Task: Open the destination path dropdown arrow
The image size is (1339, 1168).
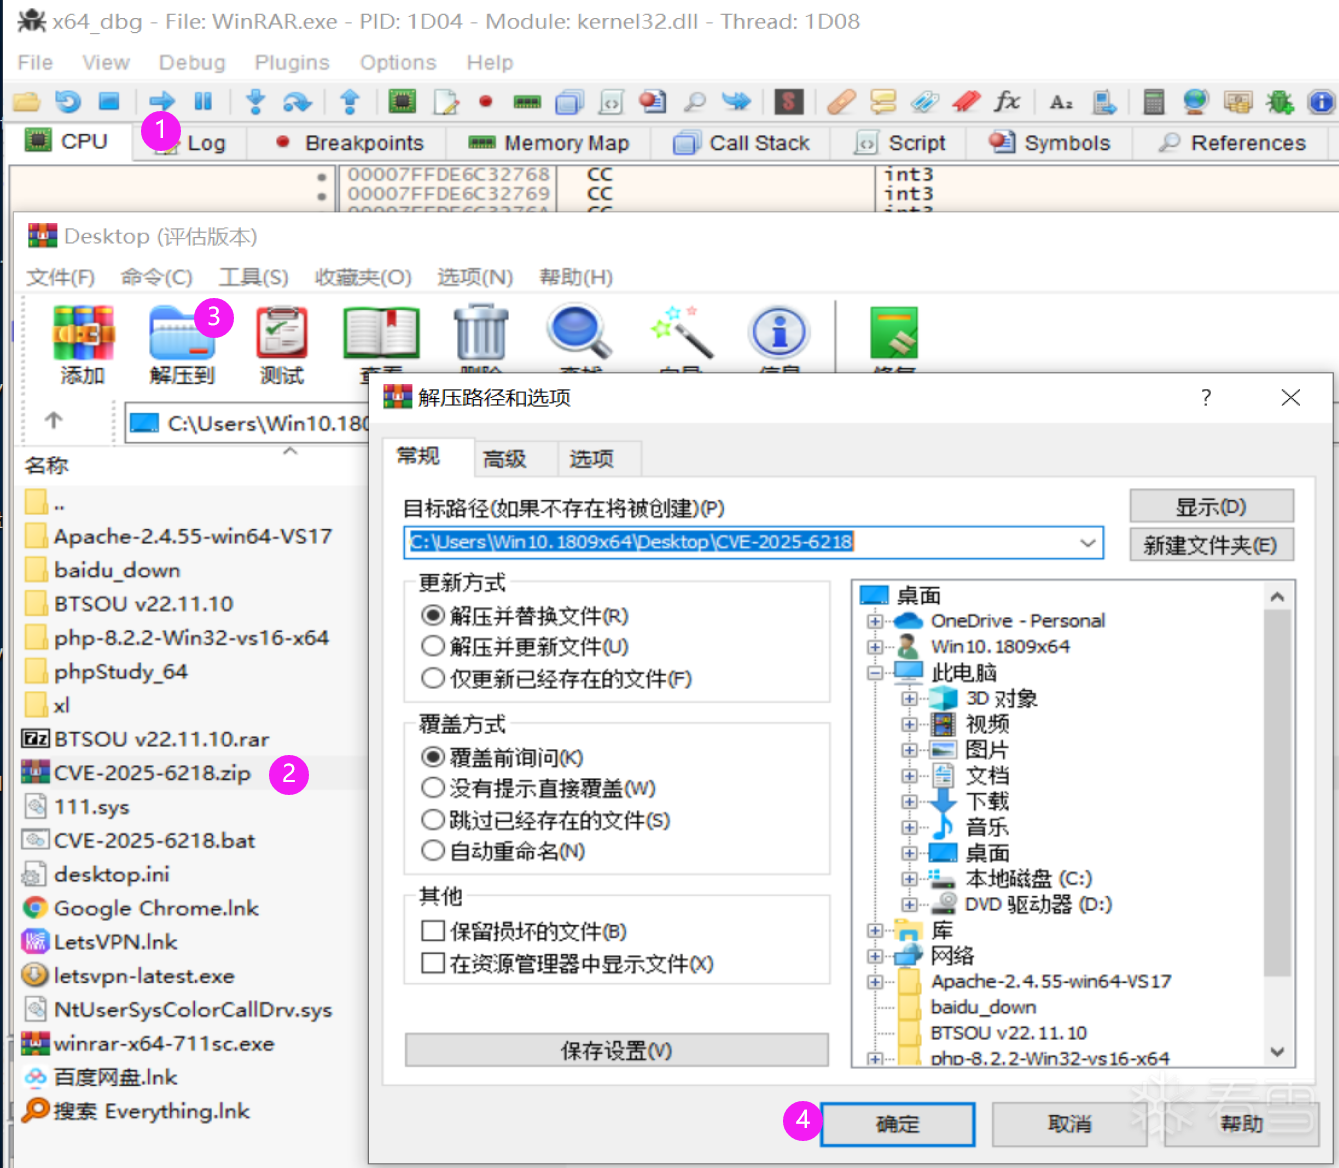Action: (x=1087, y=542)
